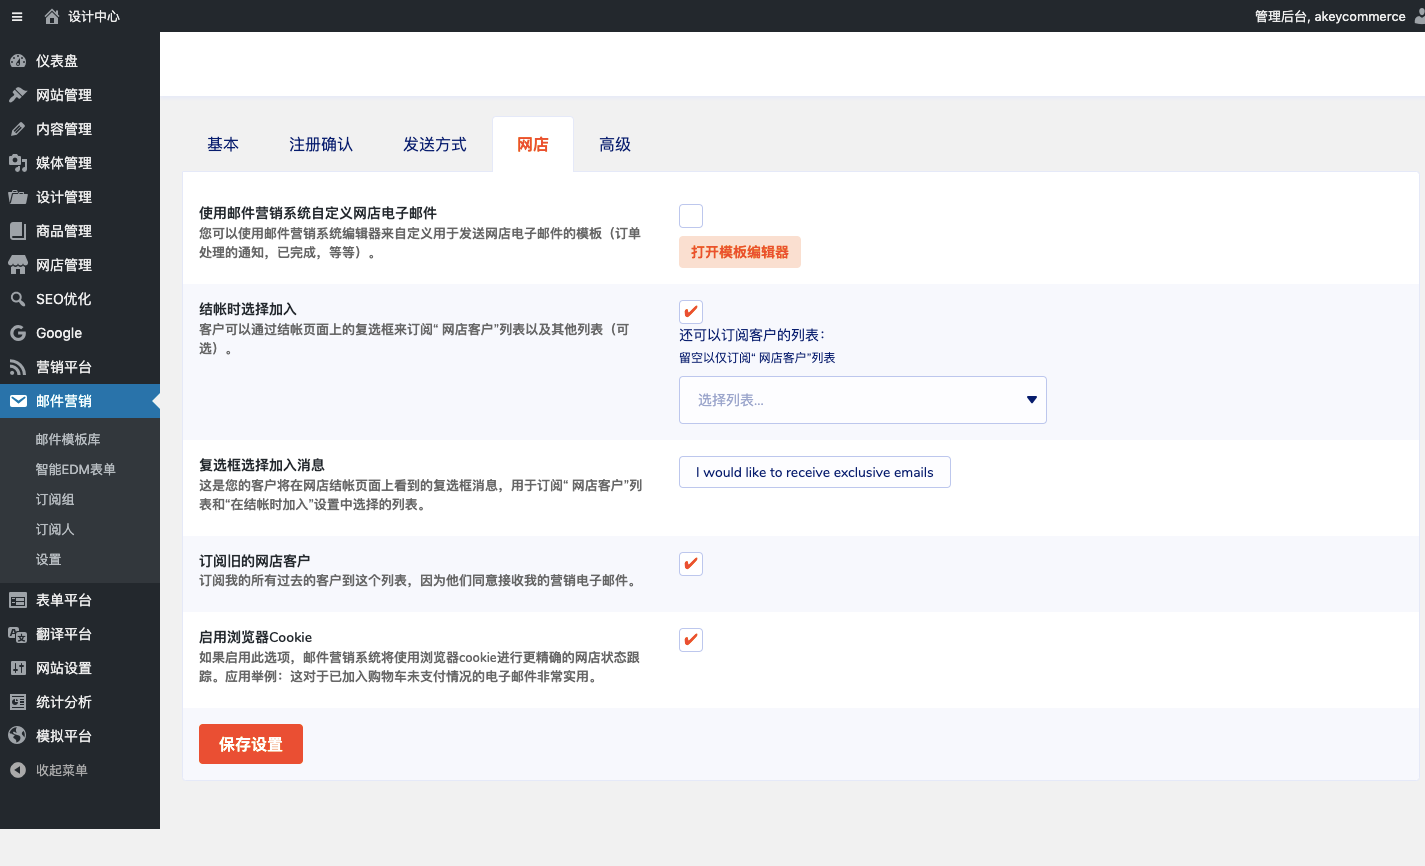This screenshot has width=1425, height=866.
Task: Open 订阅人 submenu item
Action: point(55,529)
